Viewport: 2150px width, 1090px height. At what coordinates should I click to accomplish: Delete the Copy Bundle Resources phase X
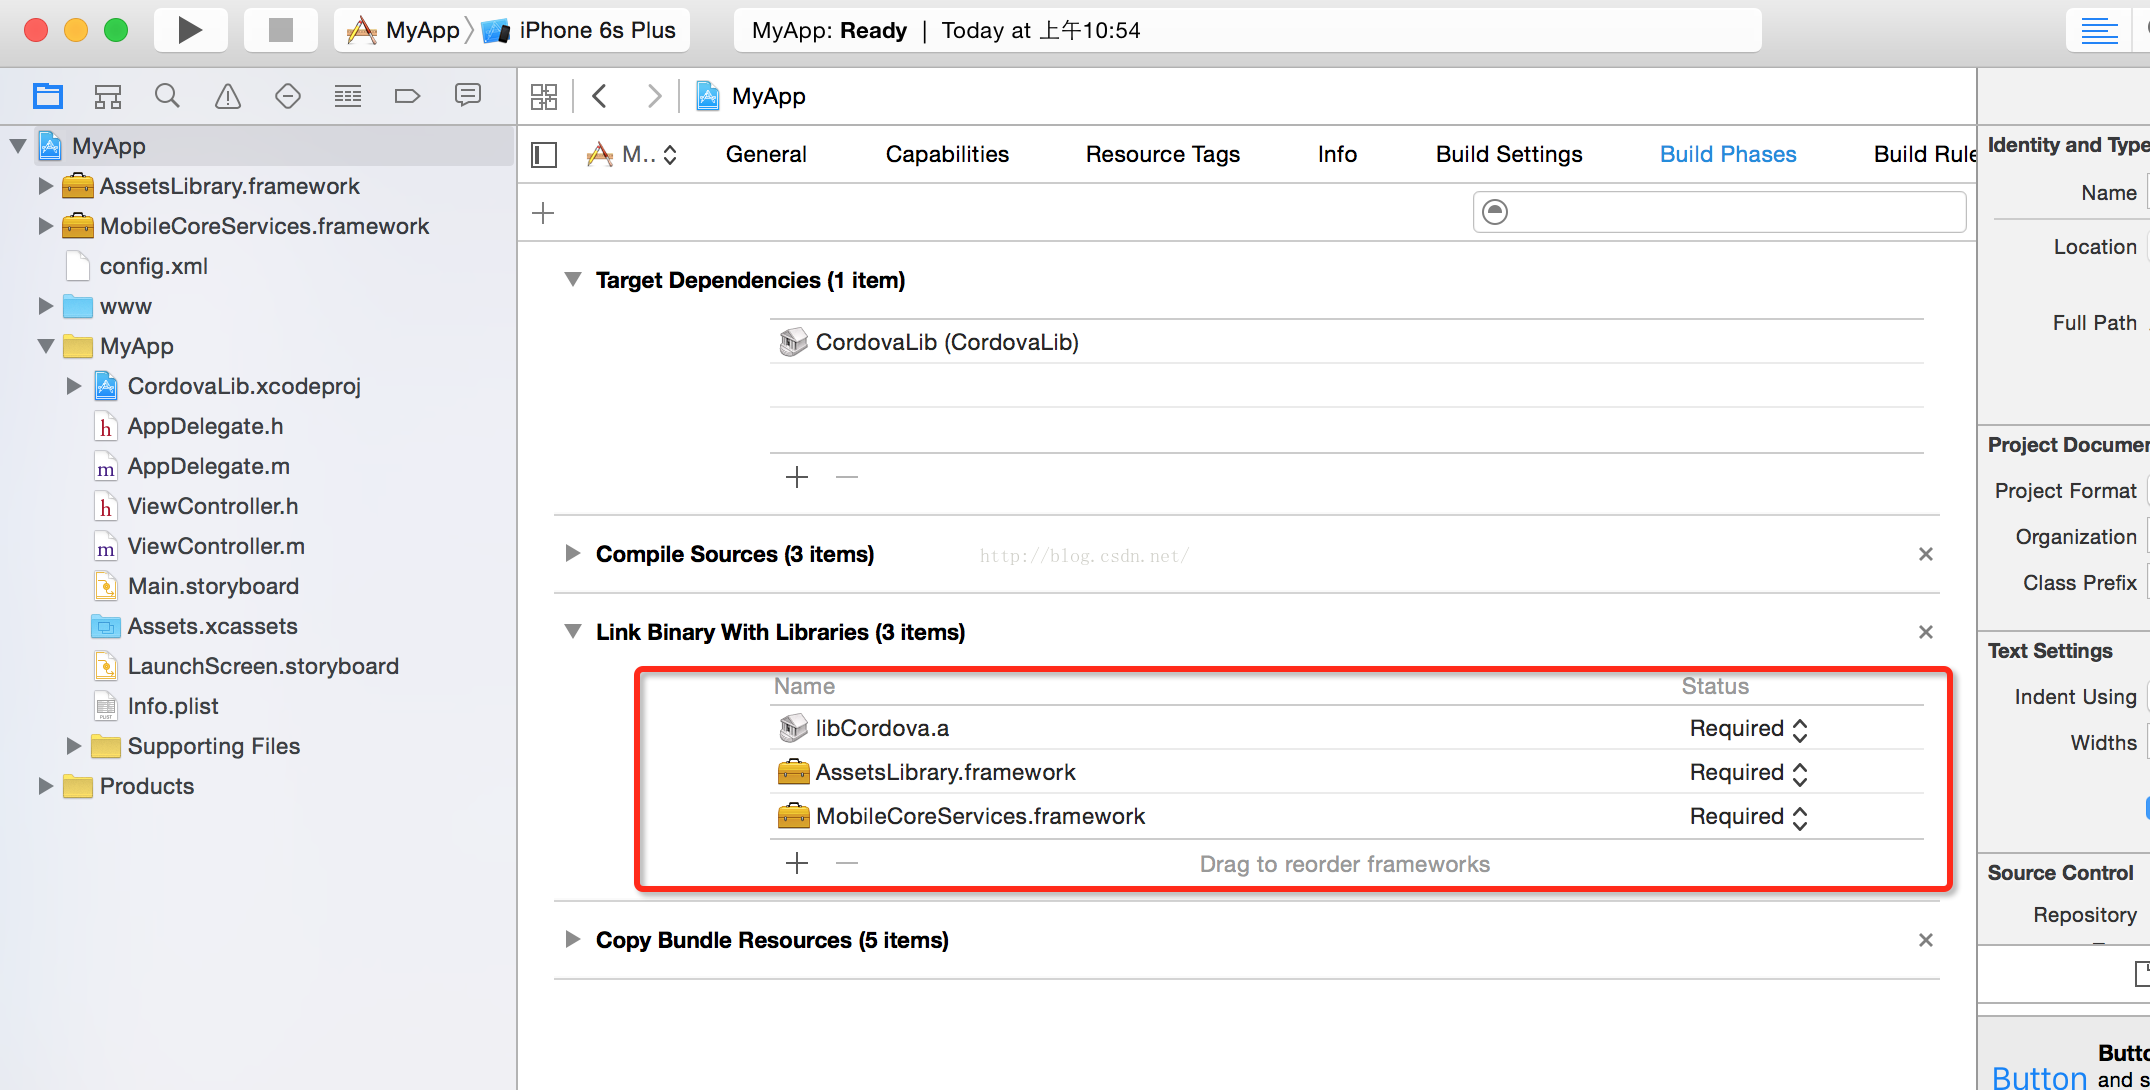tap(1926, 940)
